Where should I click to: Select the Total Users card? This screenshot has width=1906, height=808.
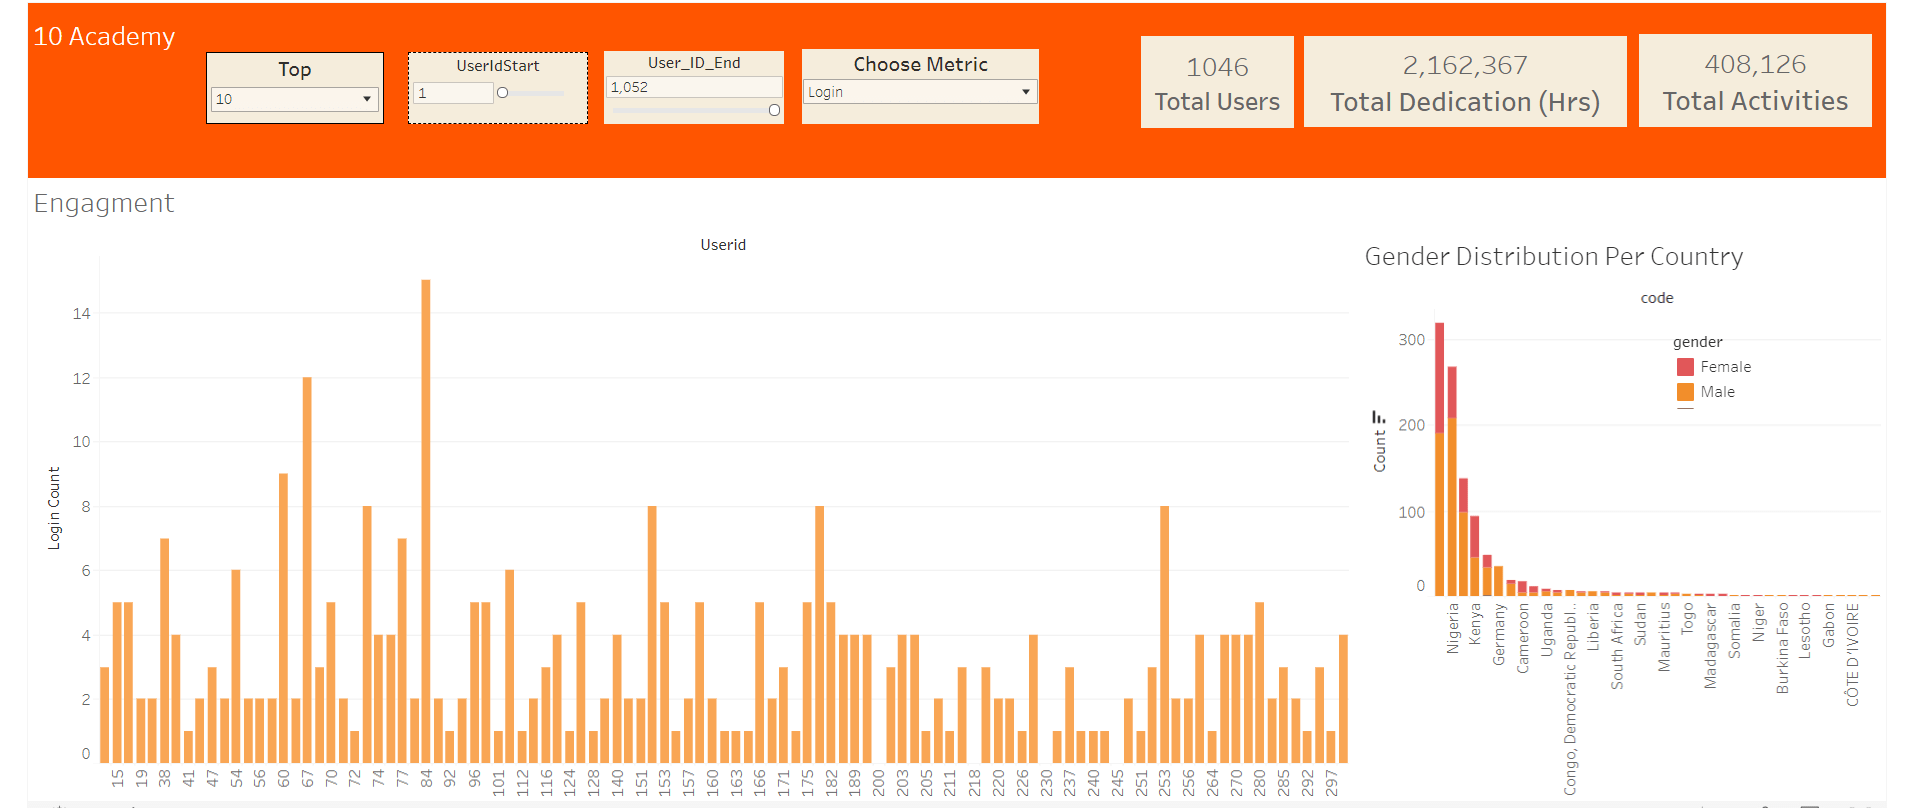(x=1217, y=82)
